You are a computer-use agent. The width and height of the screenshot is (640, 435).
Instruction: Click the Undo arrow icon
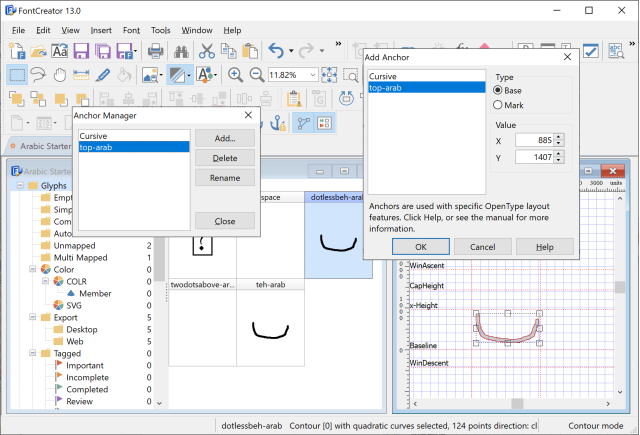[x=277, y=52]
